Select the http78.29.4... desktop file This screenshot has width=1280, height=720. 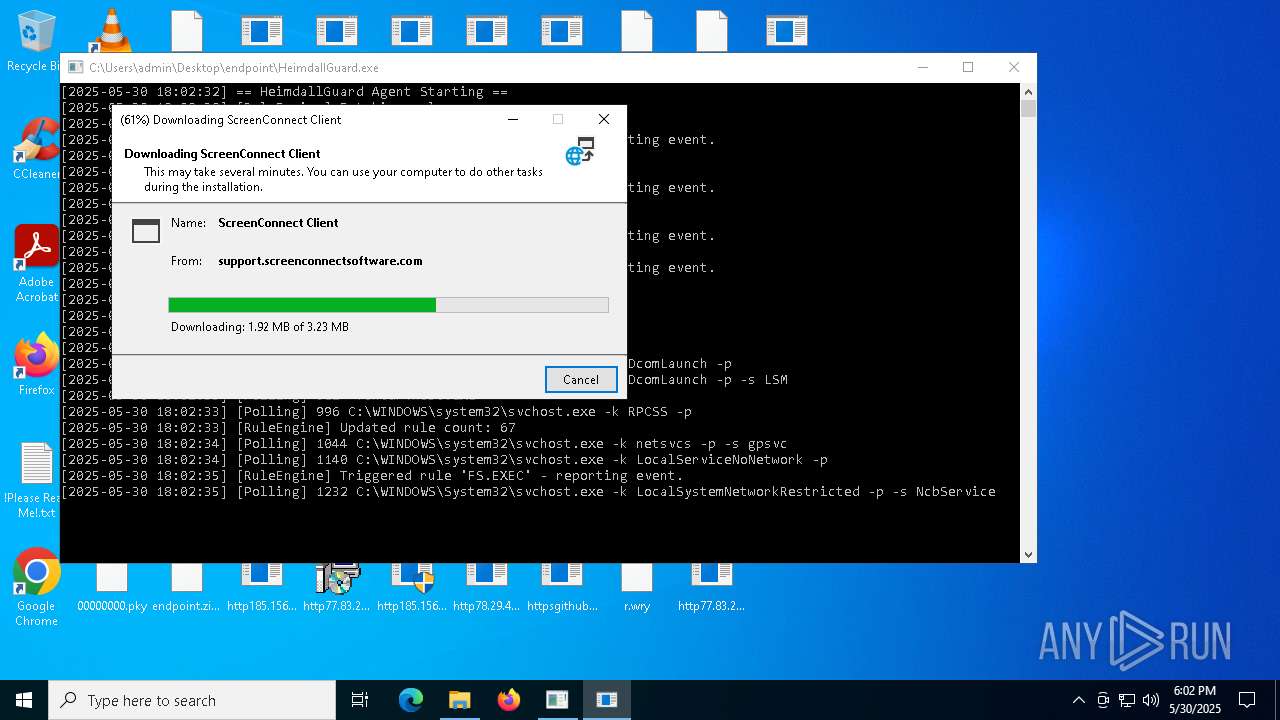[487, 589]
